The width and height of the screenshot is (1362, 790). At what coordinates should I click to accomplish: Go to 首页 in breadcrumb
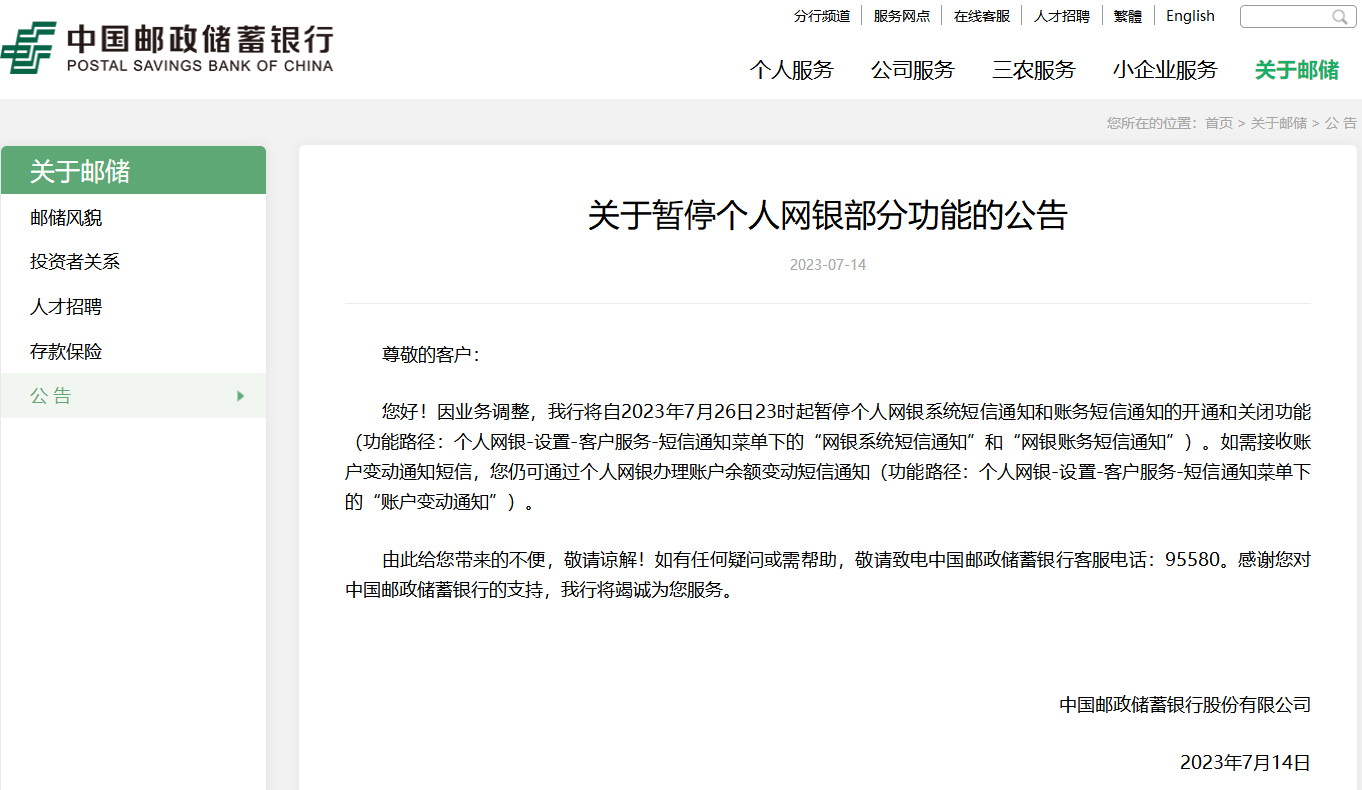(x=1219, y=123)
